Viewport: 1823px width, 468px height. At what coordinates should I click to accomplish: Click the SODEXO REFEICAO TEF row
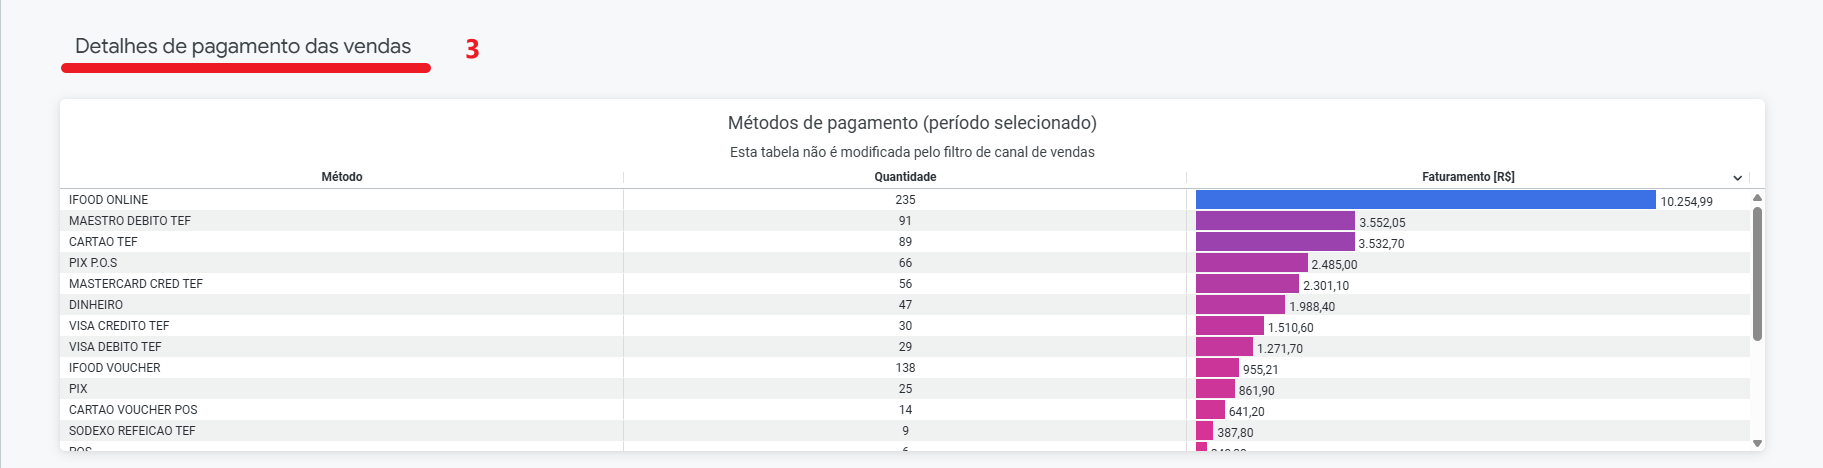[x=132, y=431]
